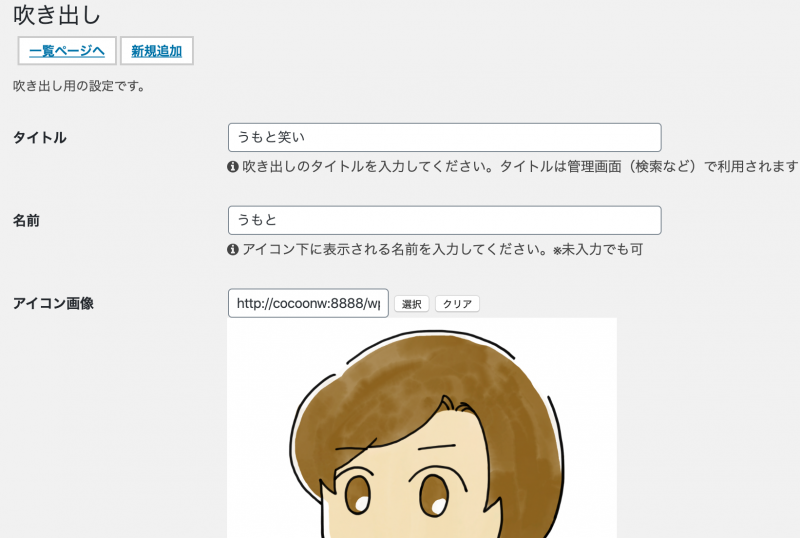Click the info icon beside the title hint
The height and width of the screenshot is (538, 800).
233,166
